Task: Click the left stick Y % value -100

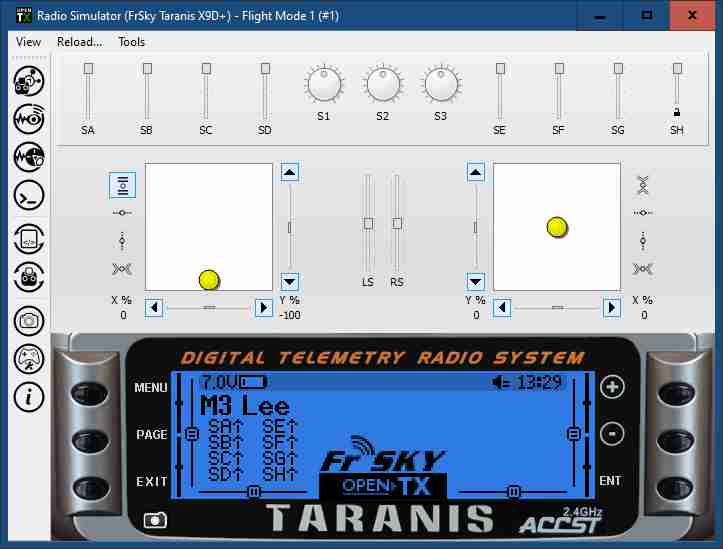Action: (290, 315)
